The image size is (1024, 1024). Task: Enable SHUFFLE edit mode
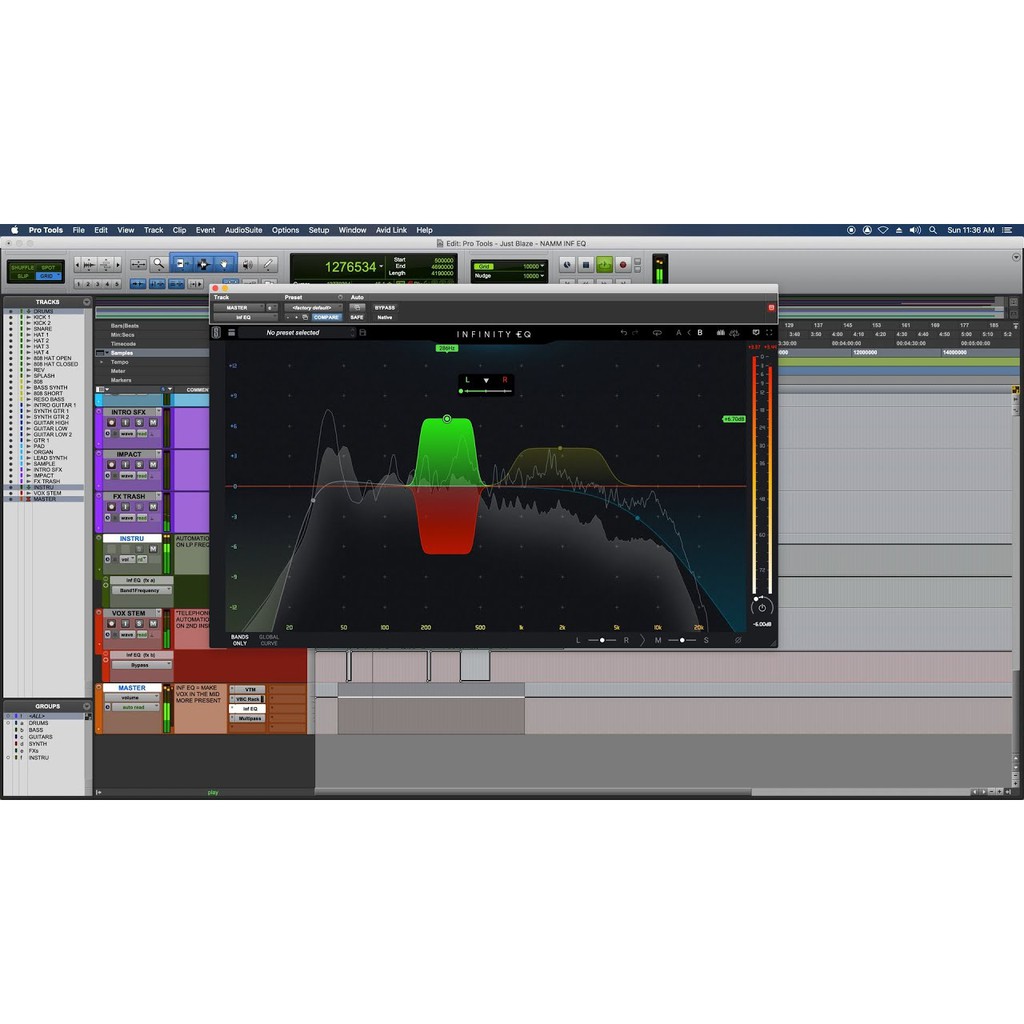point(22,268)
